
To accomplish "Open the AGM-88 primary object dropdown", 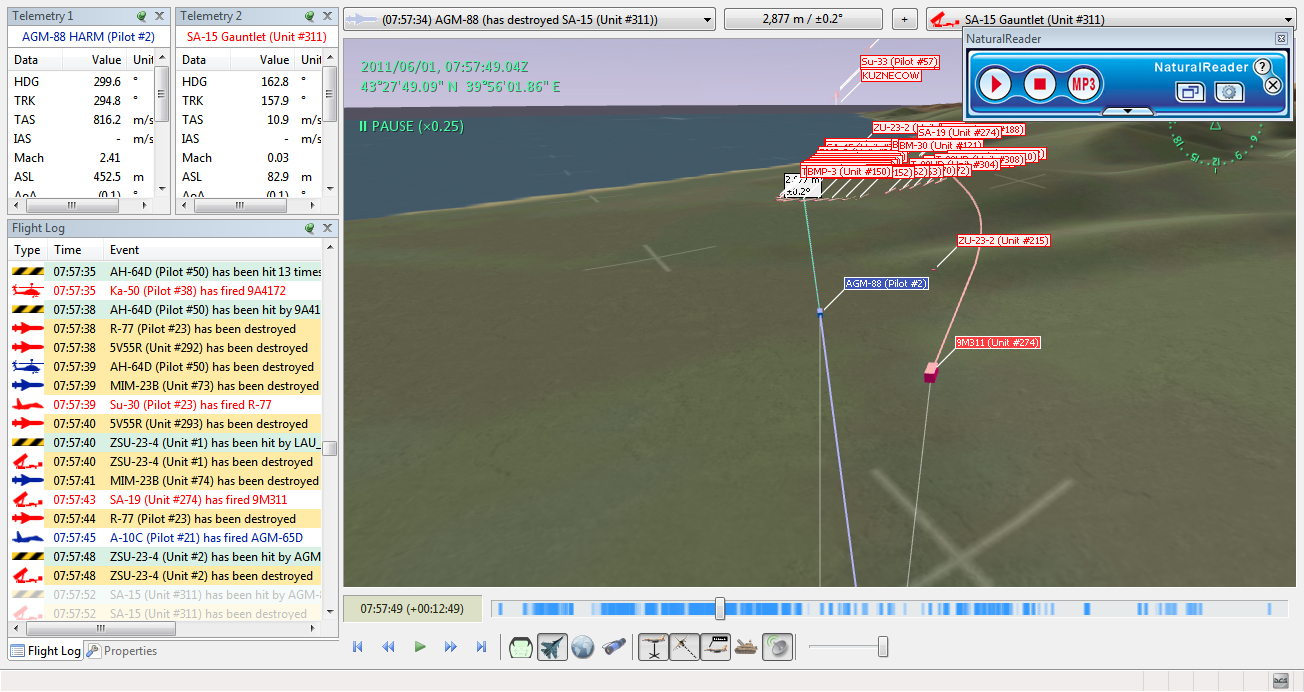I will click(x=529, y=19).
